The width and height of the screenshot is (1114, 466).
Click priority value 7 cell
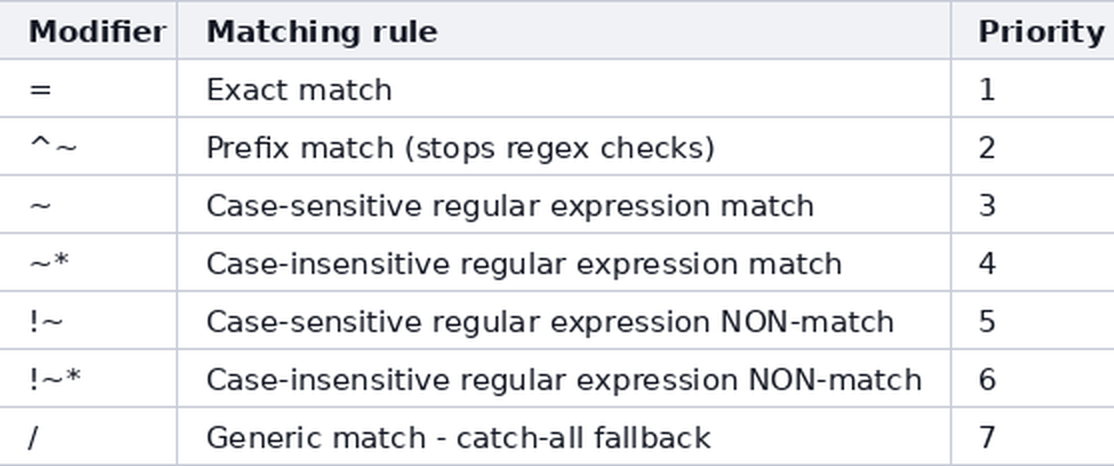click(1032, 437)
